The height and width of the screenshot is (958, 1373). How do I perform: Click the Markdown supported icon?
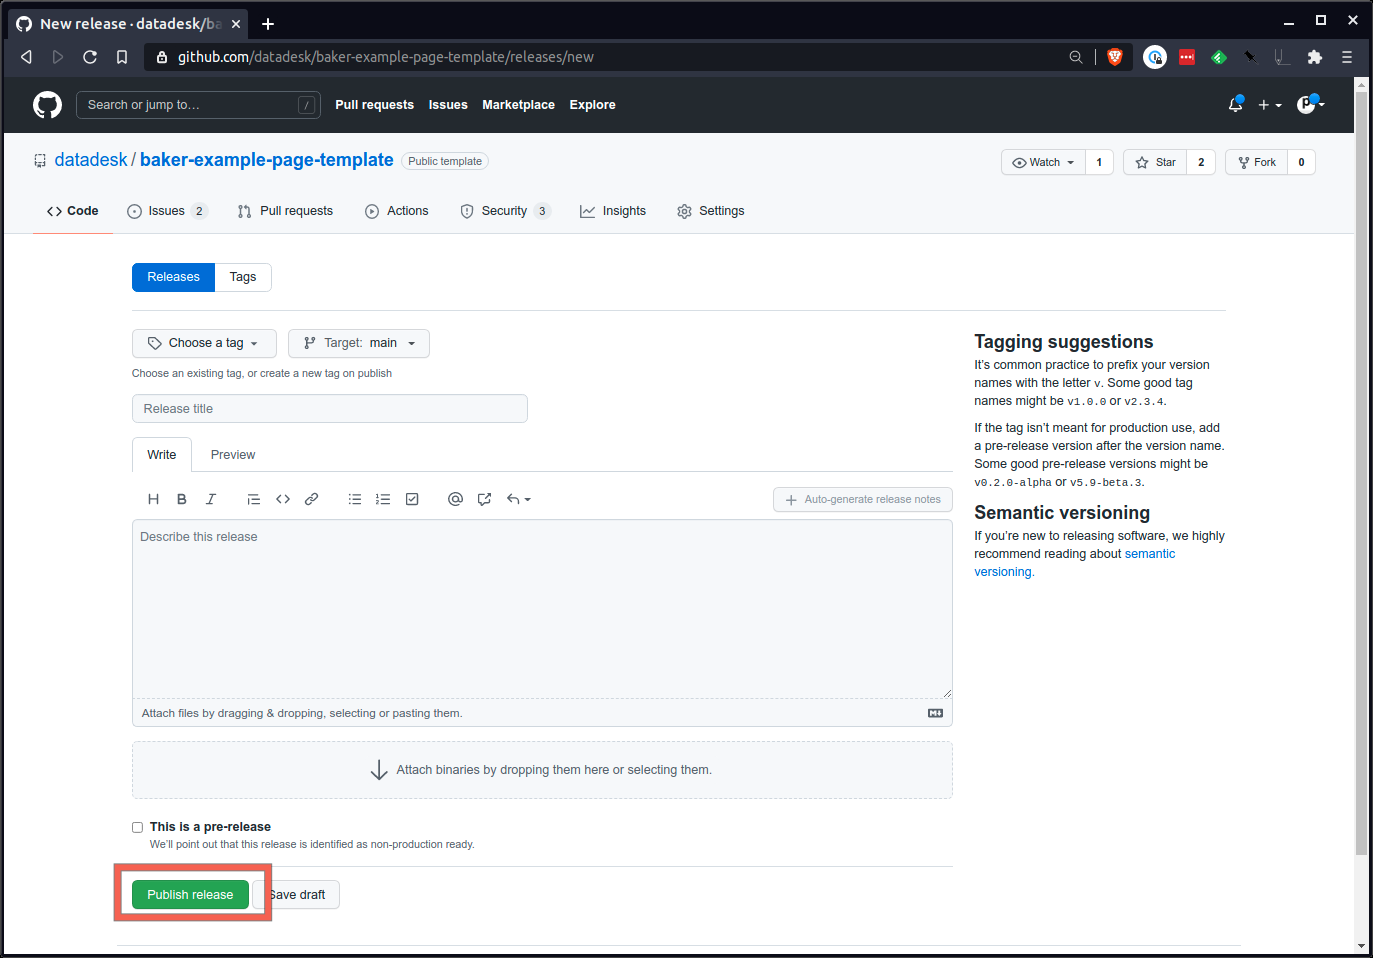[x=935, y=713]
